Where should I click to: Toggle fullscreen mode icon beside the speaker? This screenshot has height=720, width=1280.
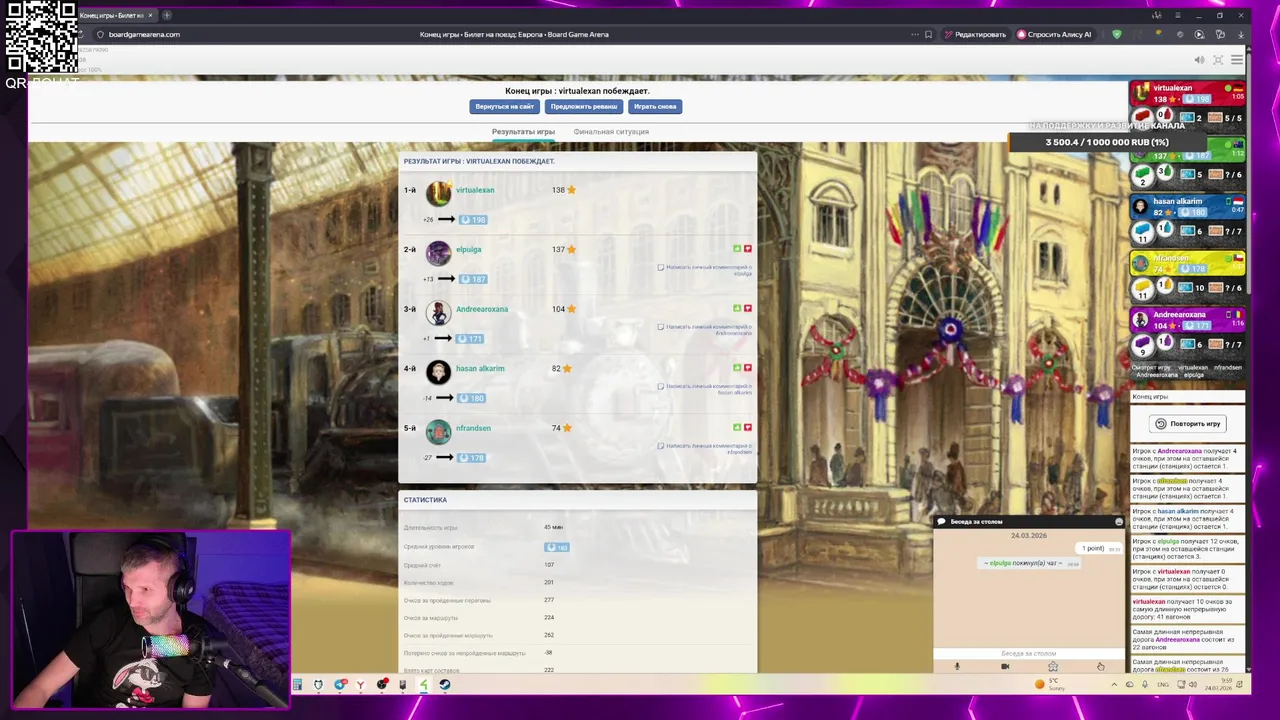pyautogui.click(x=1218, y=60)
